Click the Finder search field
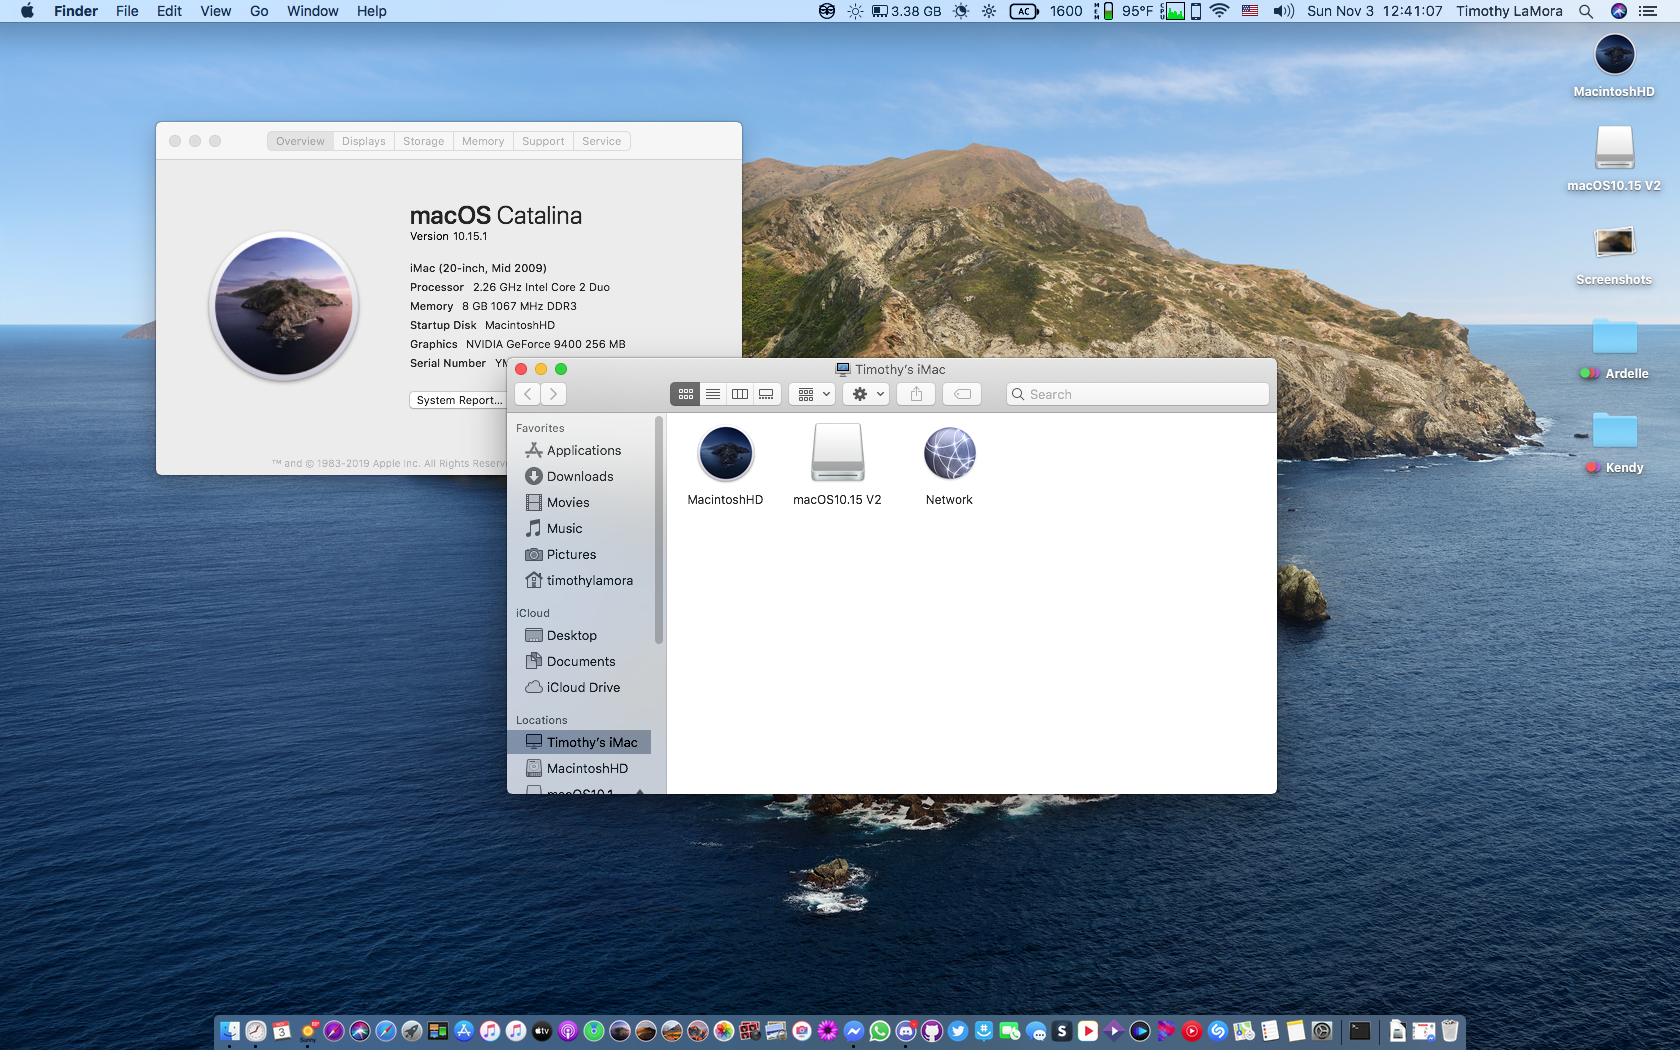The height and width of the screenshot is (1050, 1680). coord(1140,394)
